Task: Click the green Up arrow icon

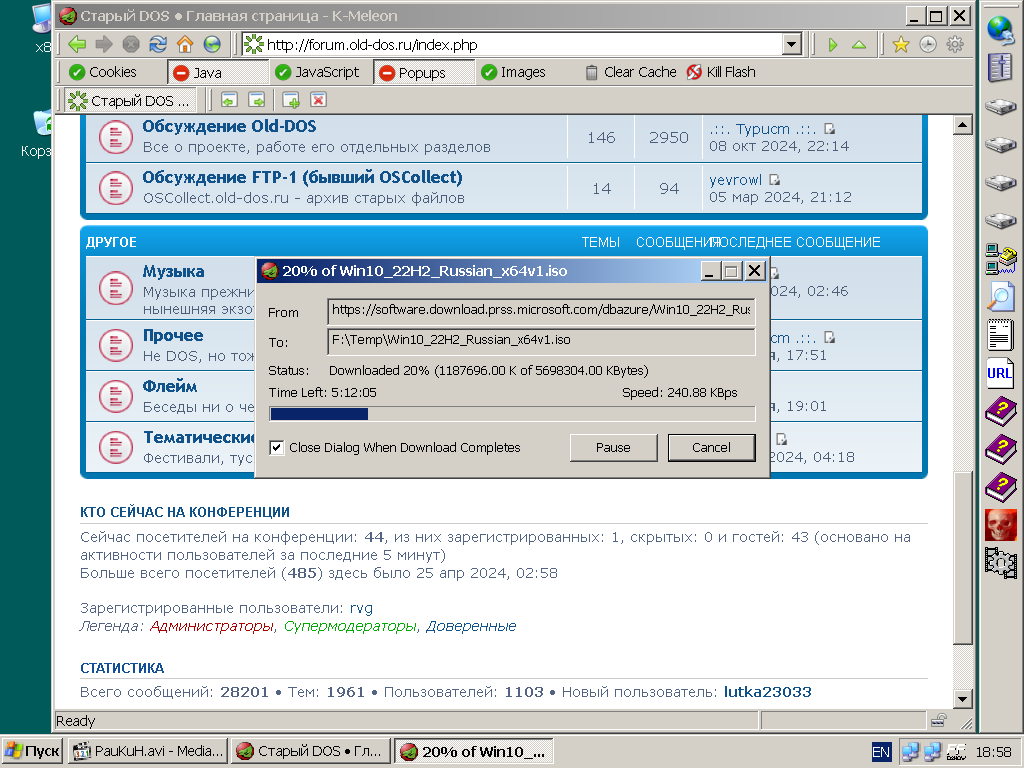Action: pos(859,44)
